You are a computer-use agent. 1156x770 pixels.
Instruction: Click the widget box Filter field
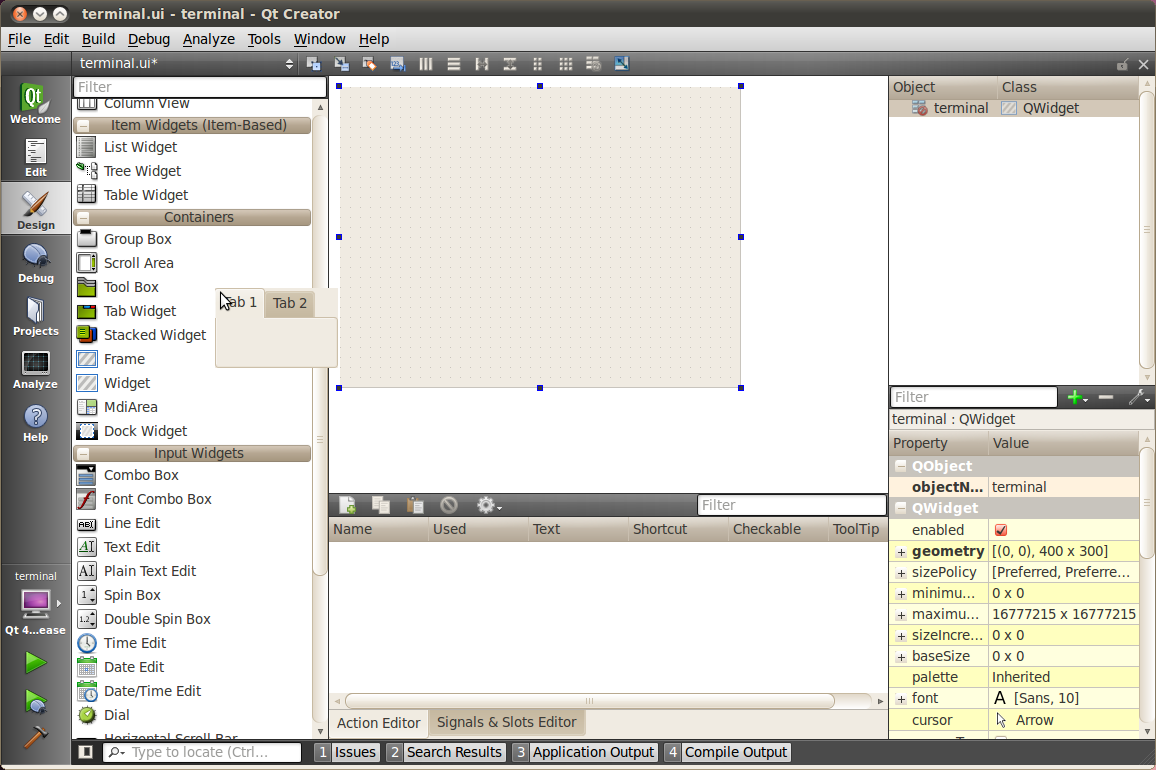[x=200, y=87]
